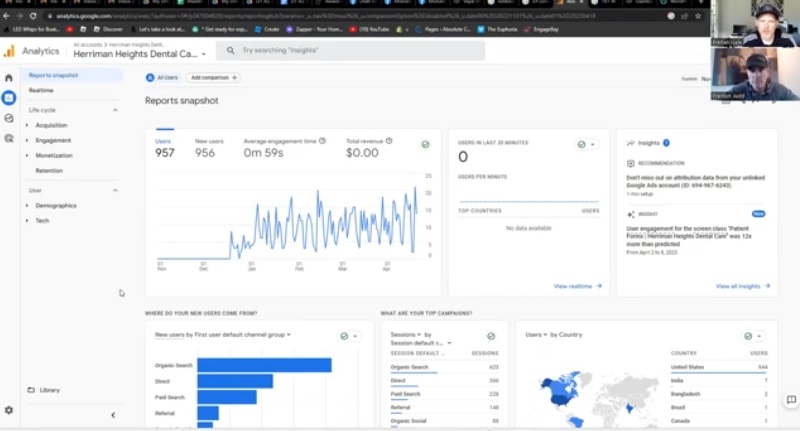
Task: Open Herriman Heights Dental property dropdown
Action: click(140, 54)
